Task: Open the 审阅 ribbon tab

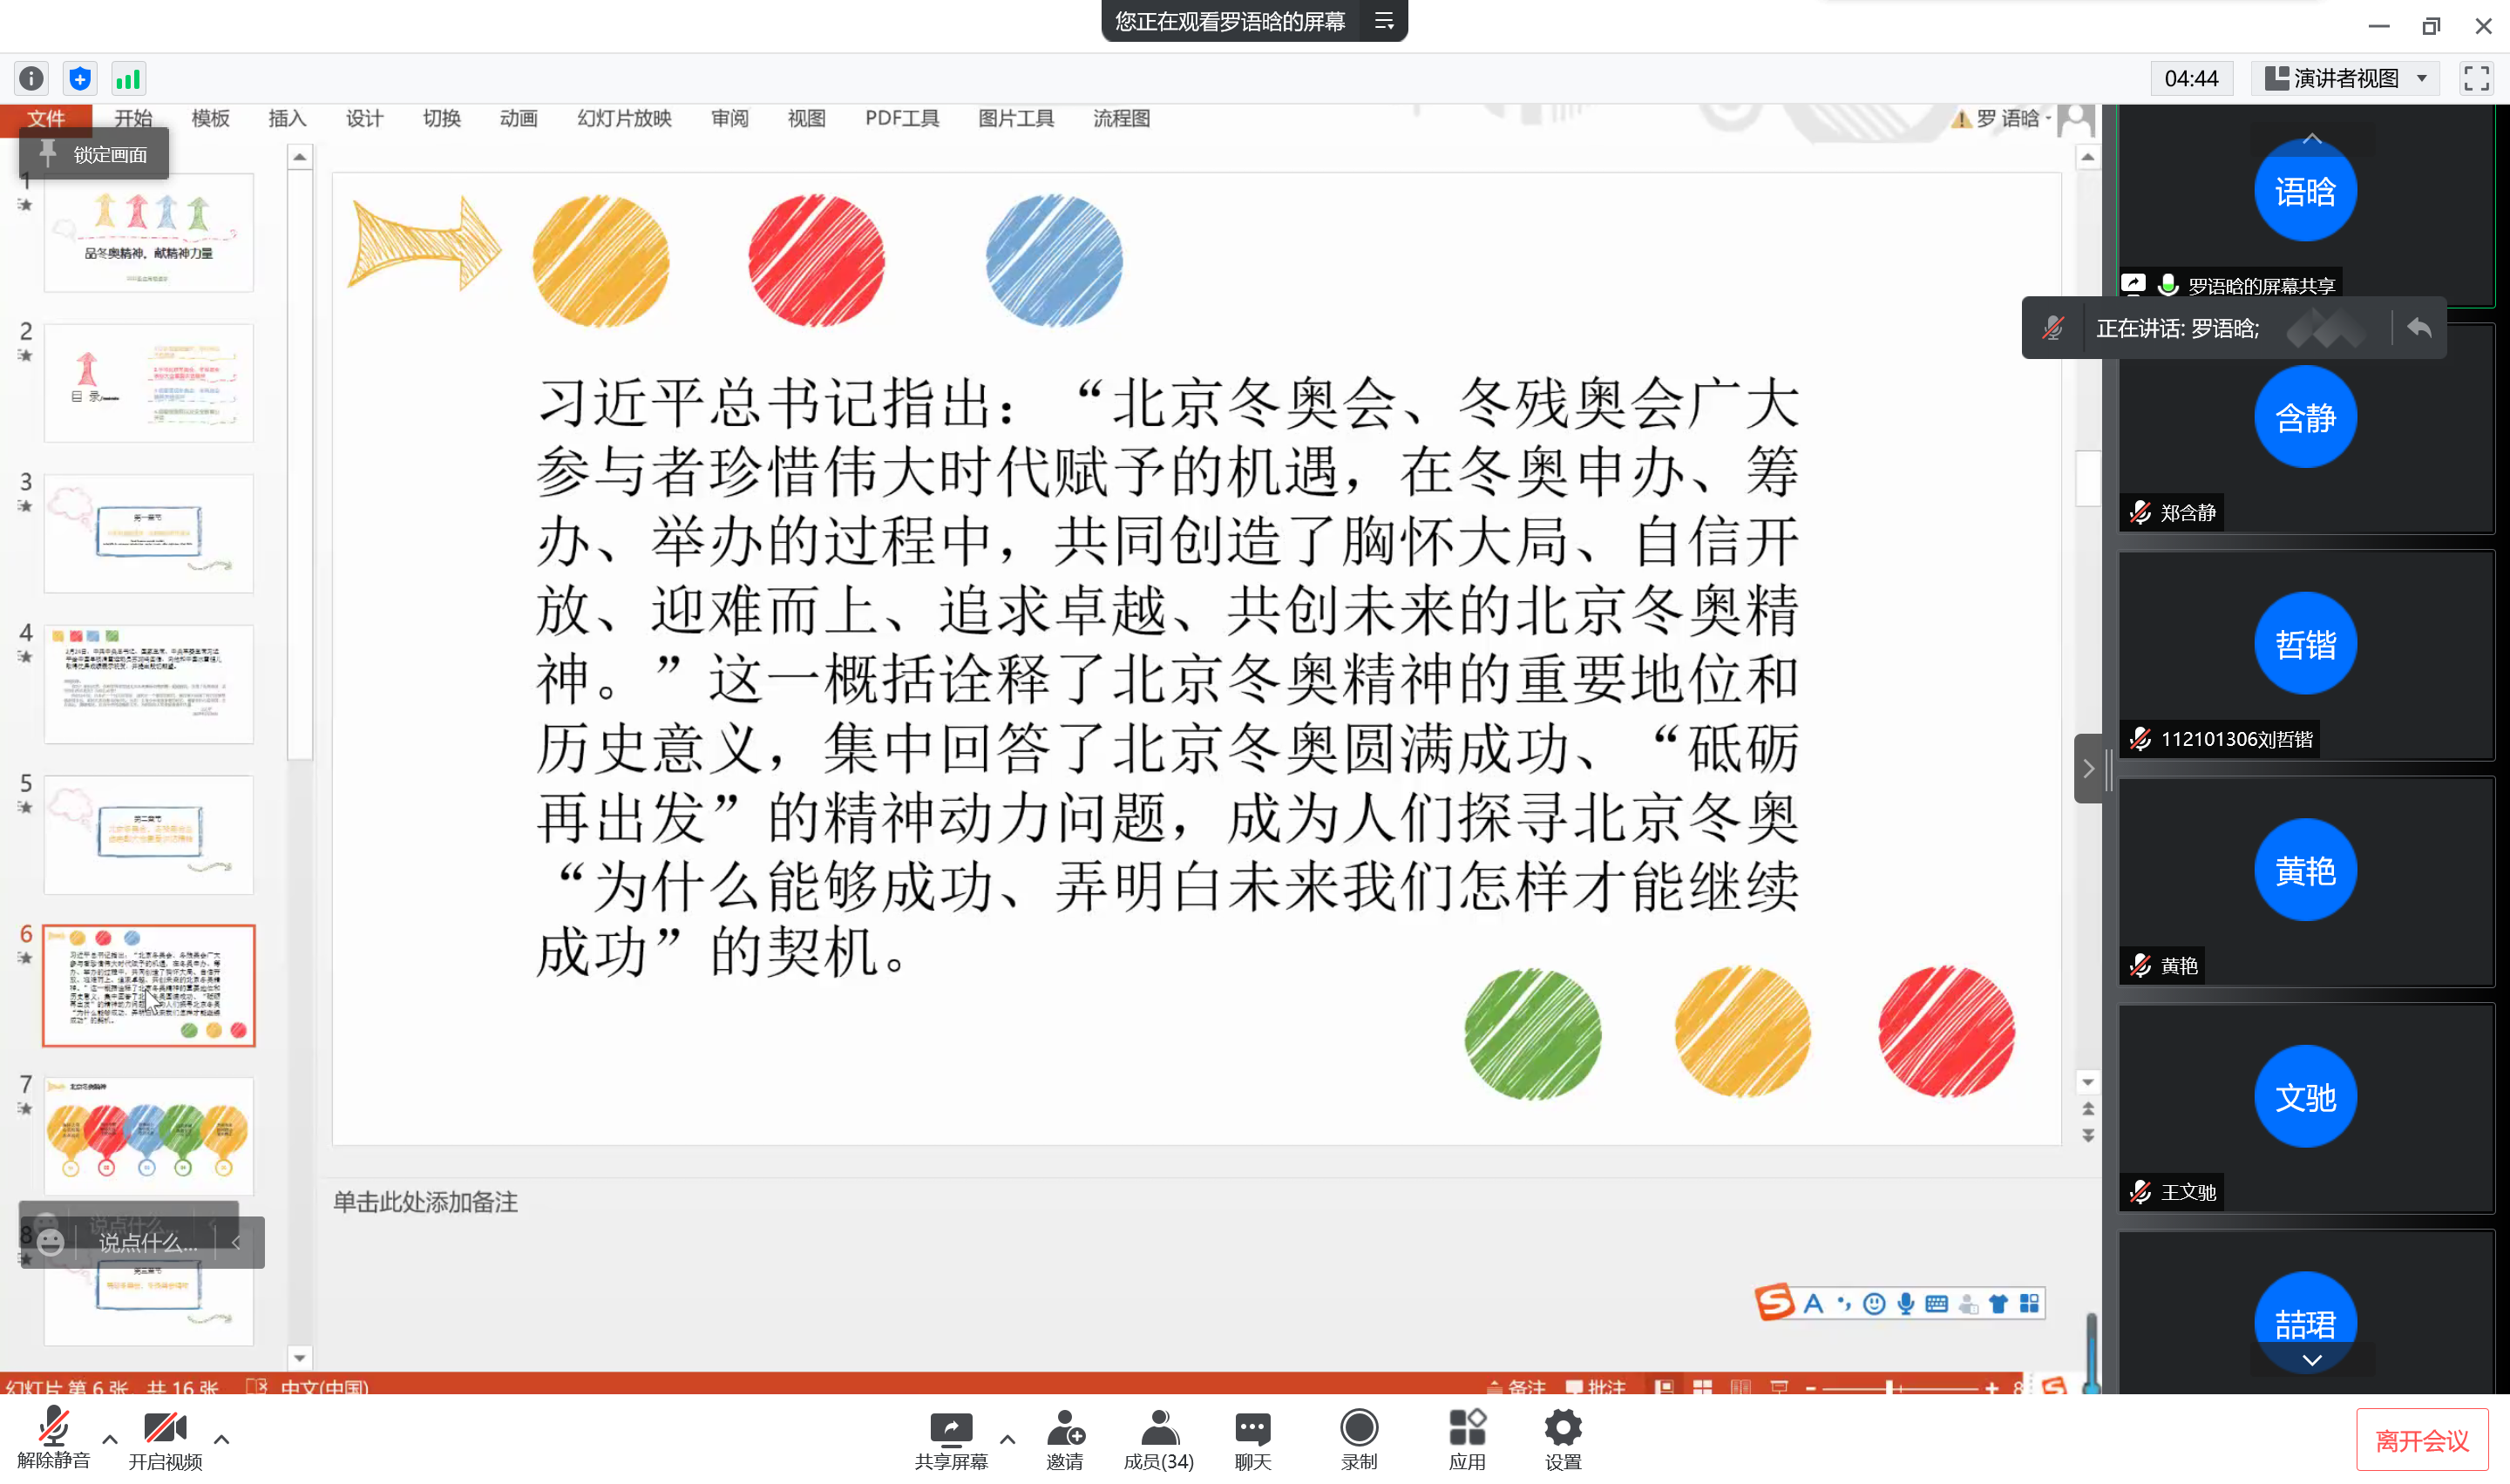Action: 729,118
